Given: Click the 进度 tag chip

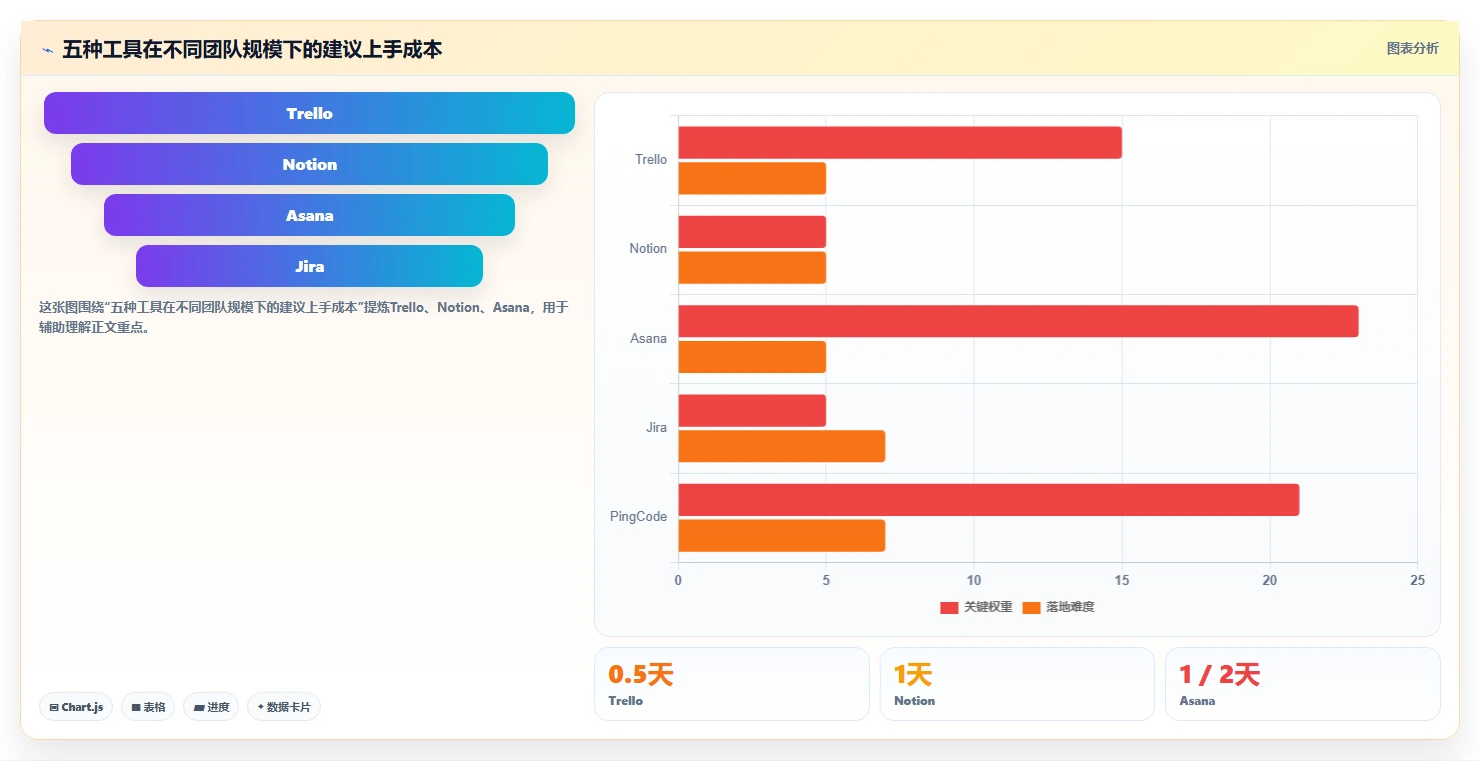Looking at the screenshot, I should click(x=211, y=707).
